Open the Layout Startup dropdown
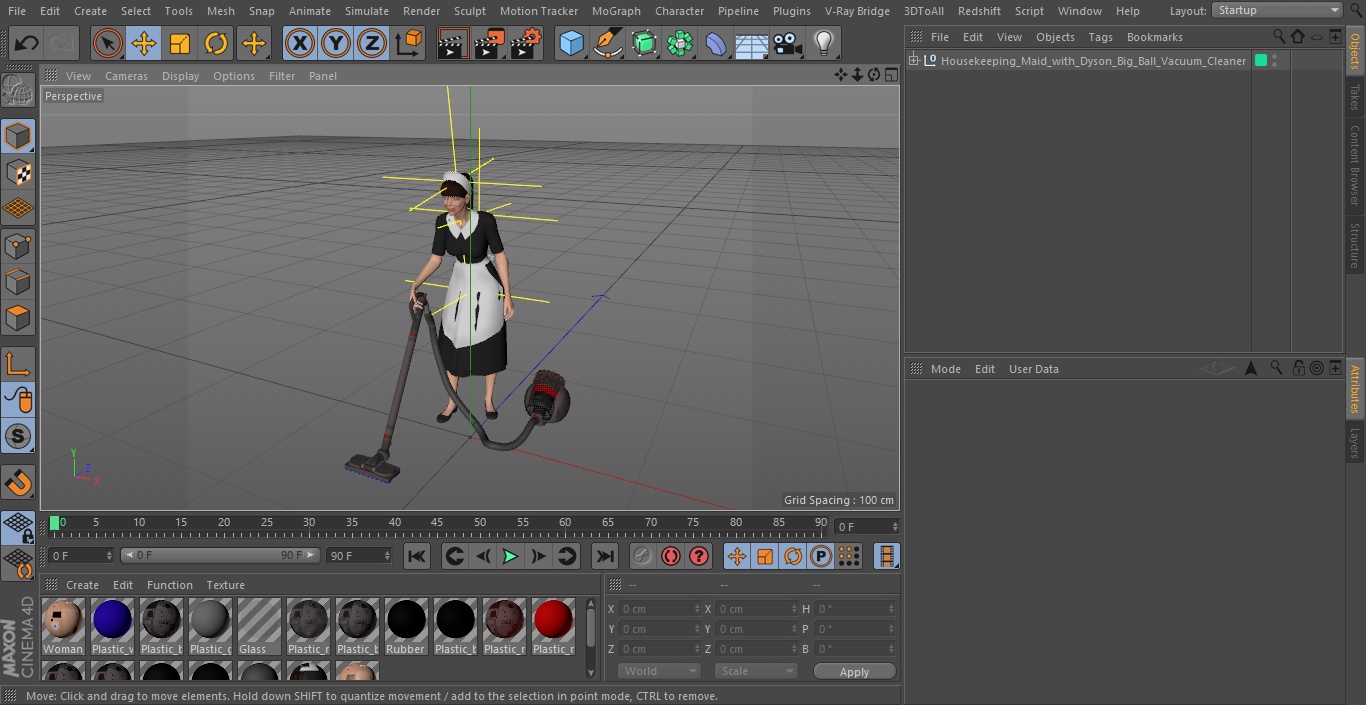This screenshot has width=1366, height=705. (x=1277, y=10)
